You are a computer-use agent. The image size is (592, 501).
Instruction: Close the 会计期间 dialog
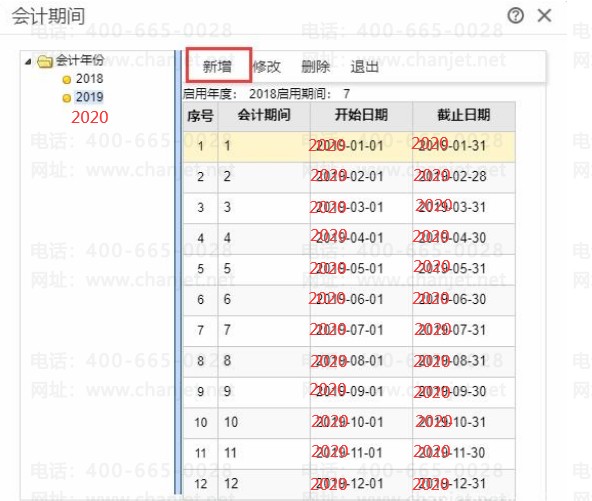coord(544,16)
